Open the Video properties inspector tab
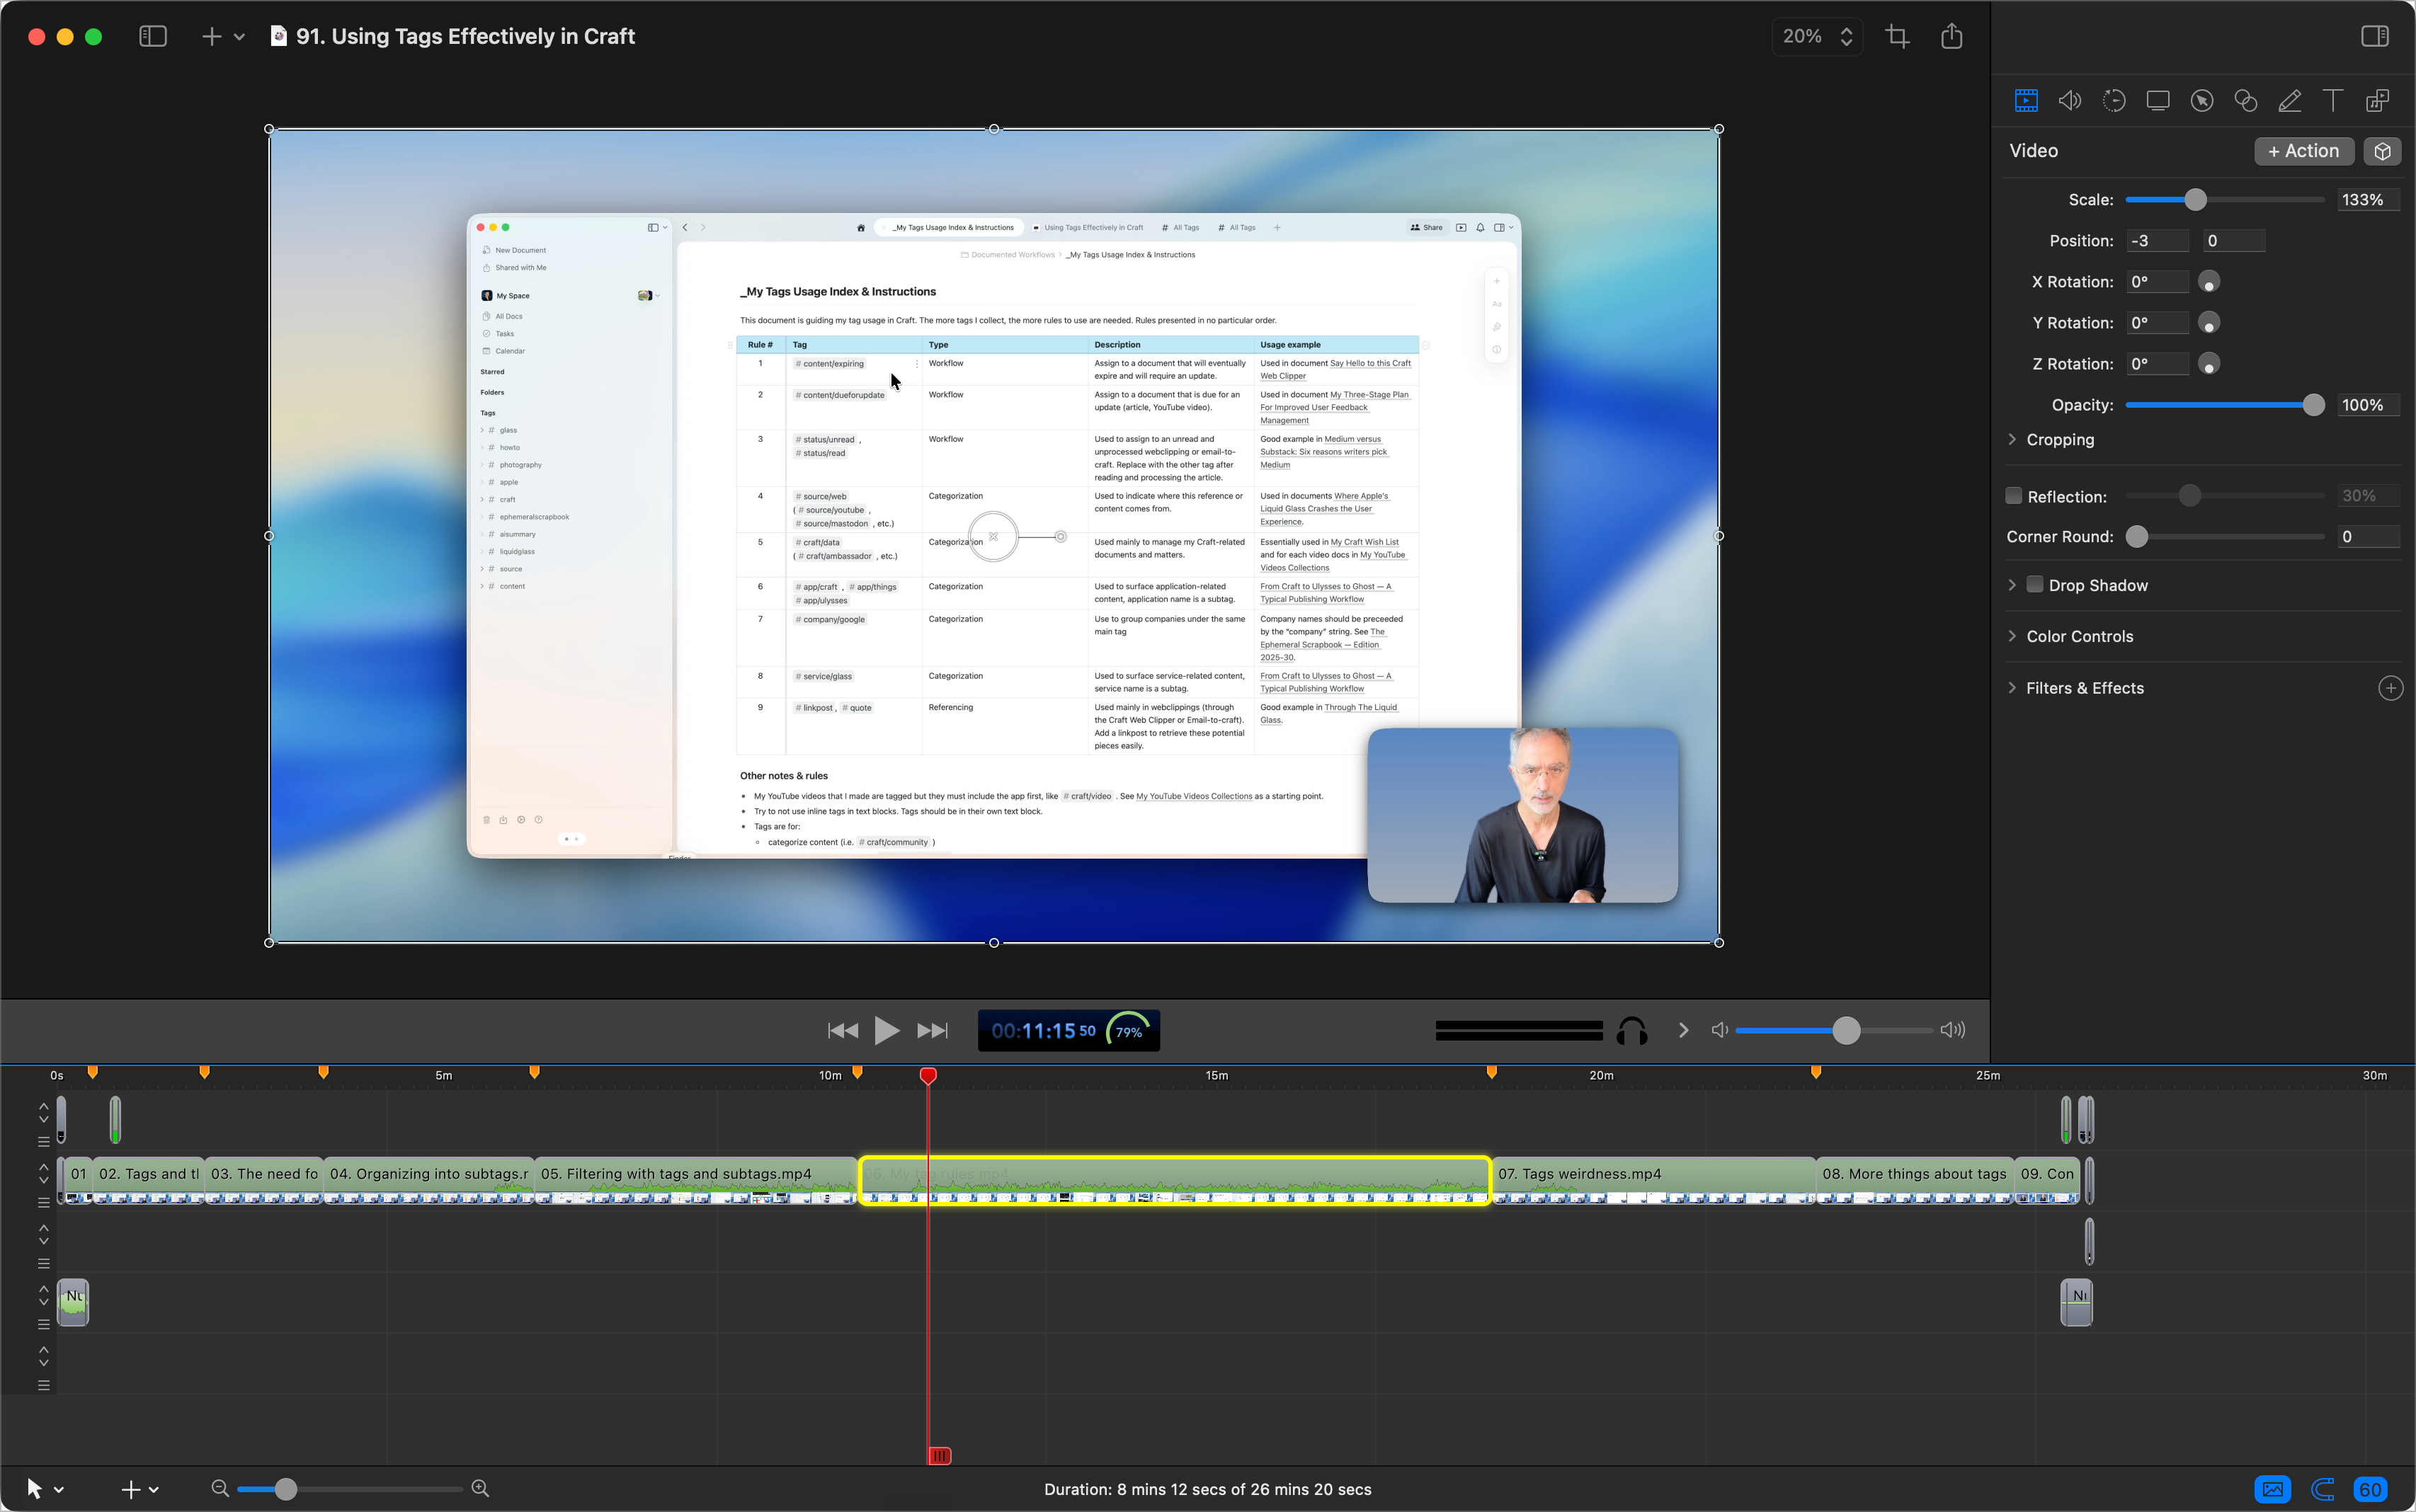The image size is (2416, 1512). [x=2026, y=100]
